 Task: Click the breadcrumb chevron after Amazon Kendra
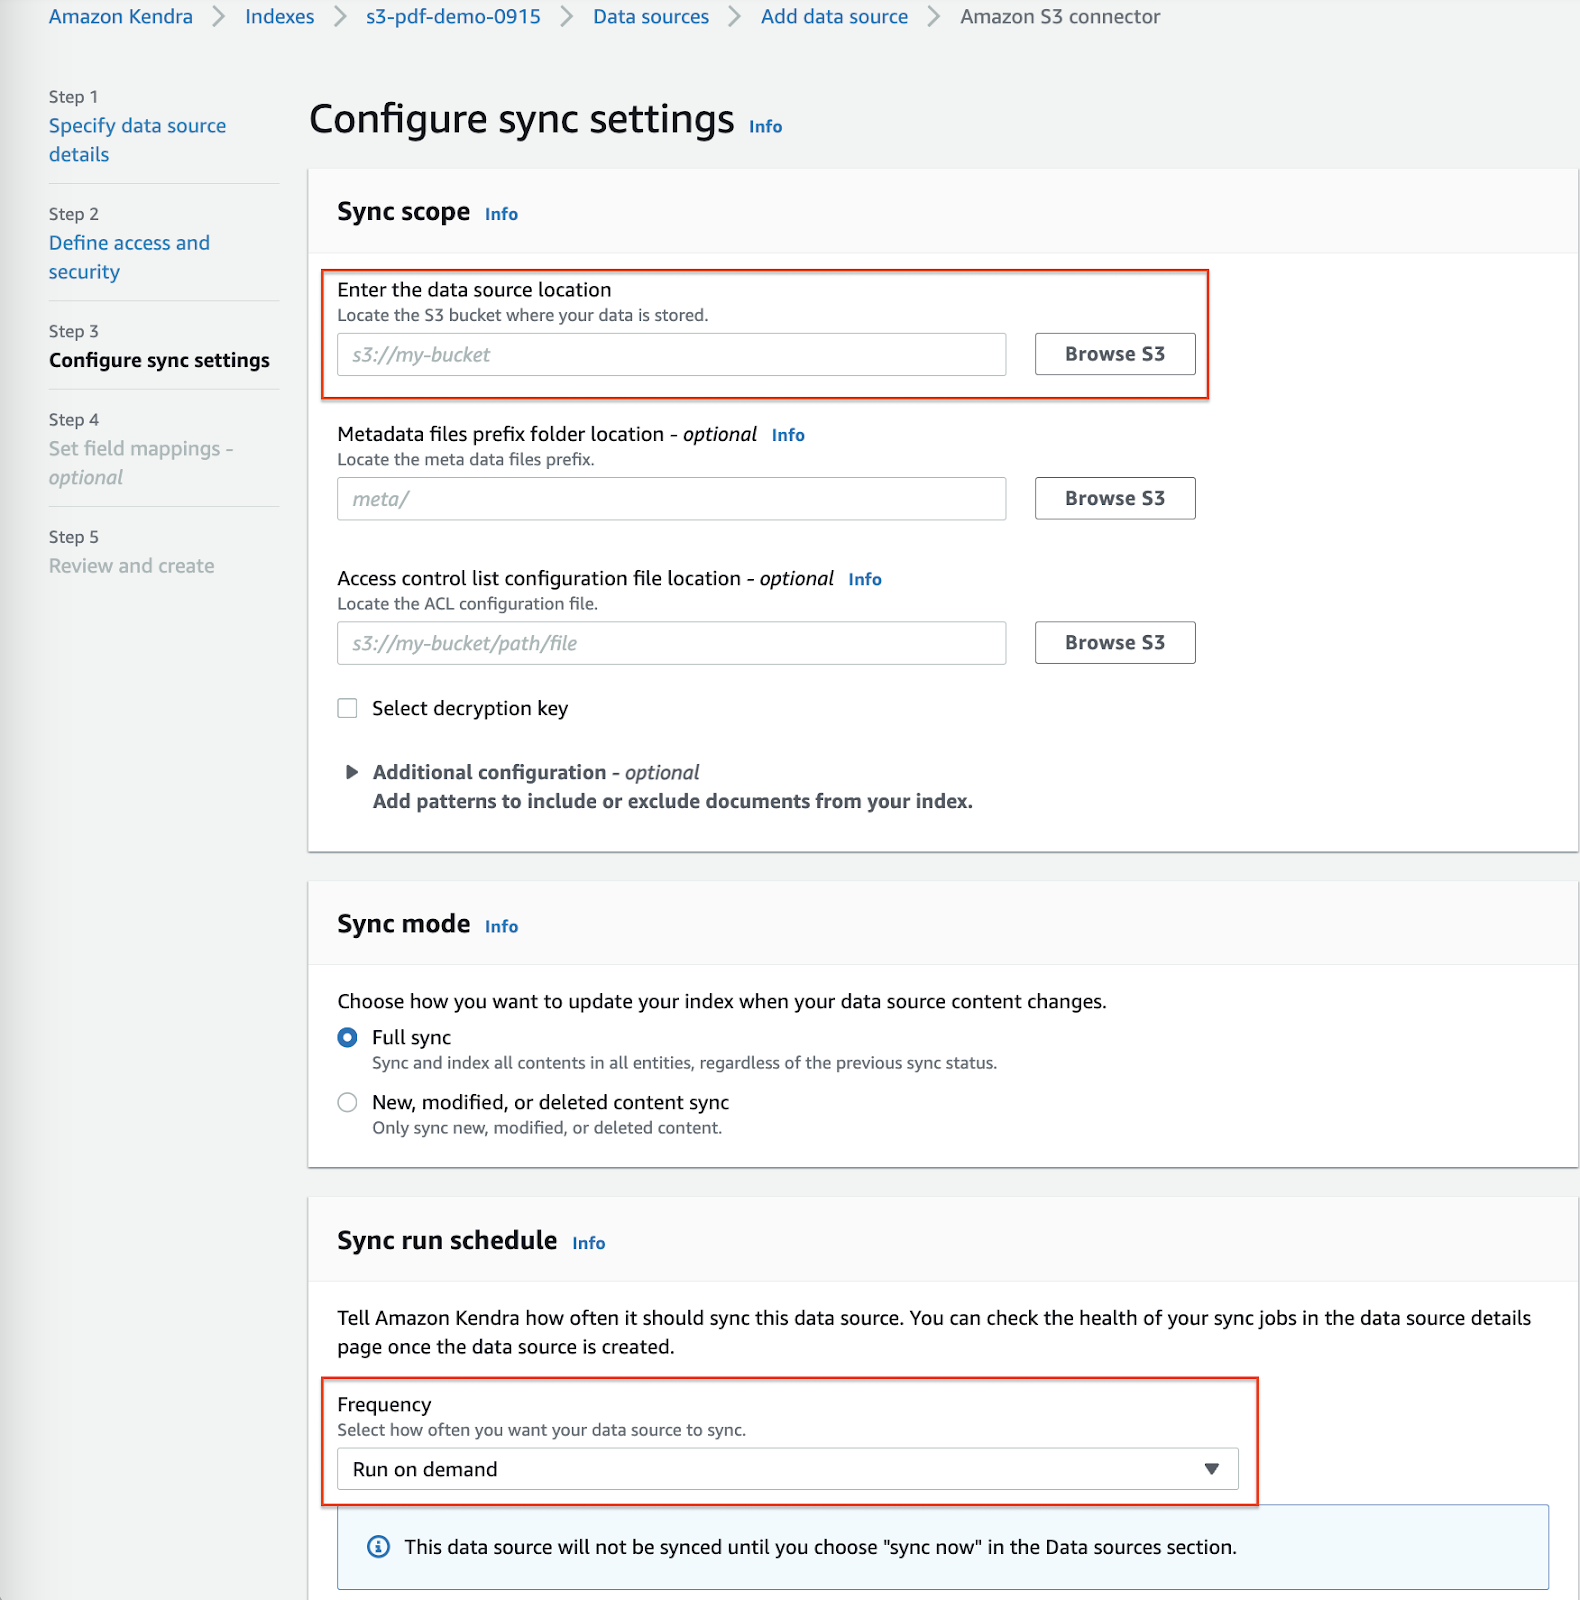(x=219, y=17)
